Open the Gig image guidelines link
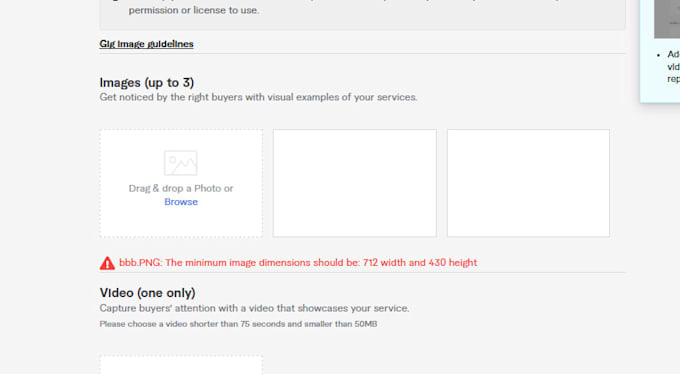This screenshot has height=374, width=680. click(x=146, y=44)
